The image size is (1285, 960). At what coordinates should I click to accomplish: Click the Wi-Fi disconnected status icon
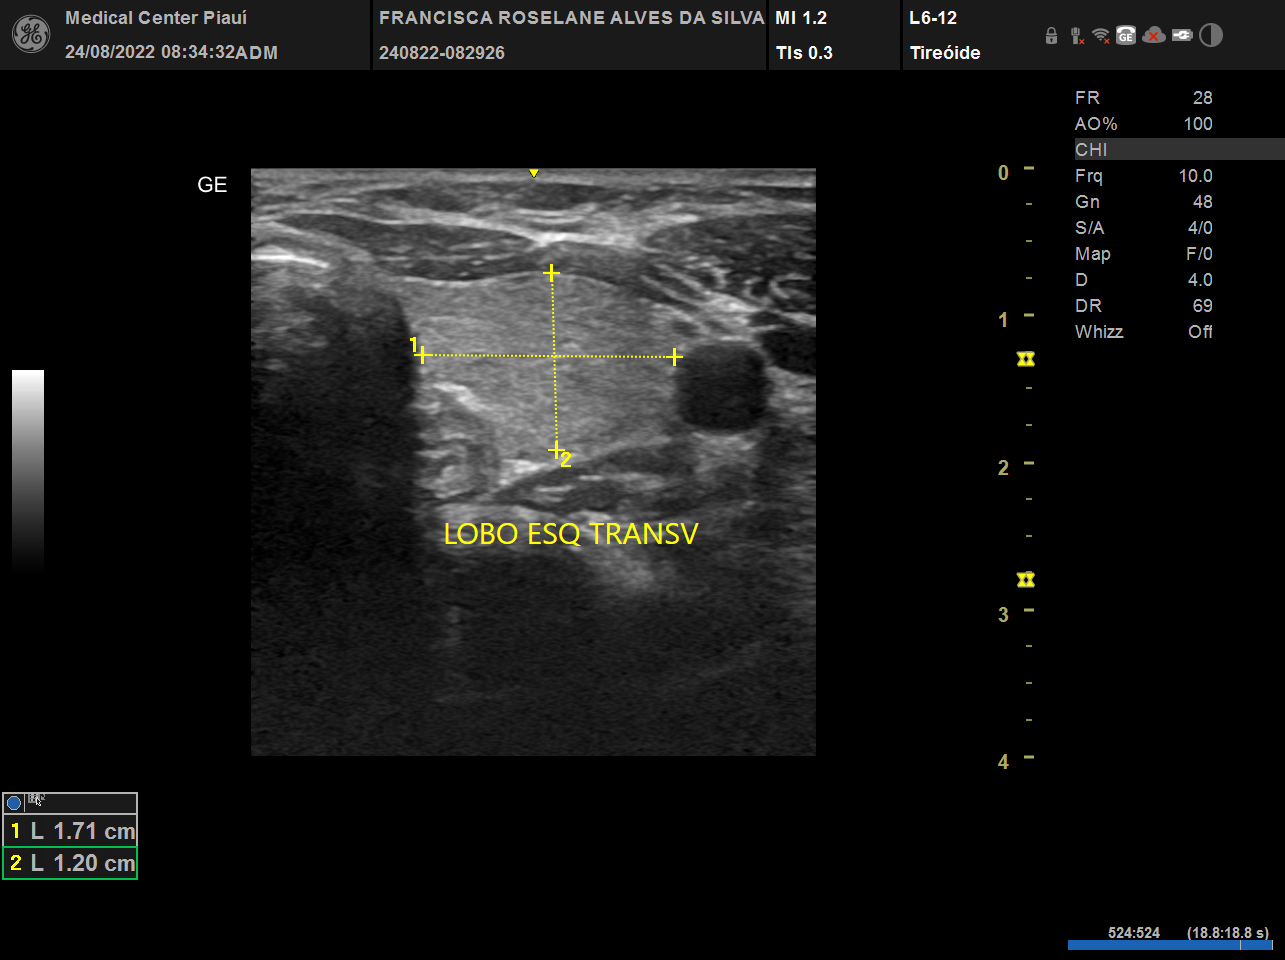click(x=1101, y=36)
